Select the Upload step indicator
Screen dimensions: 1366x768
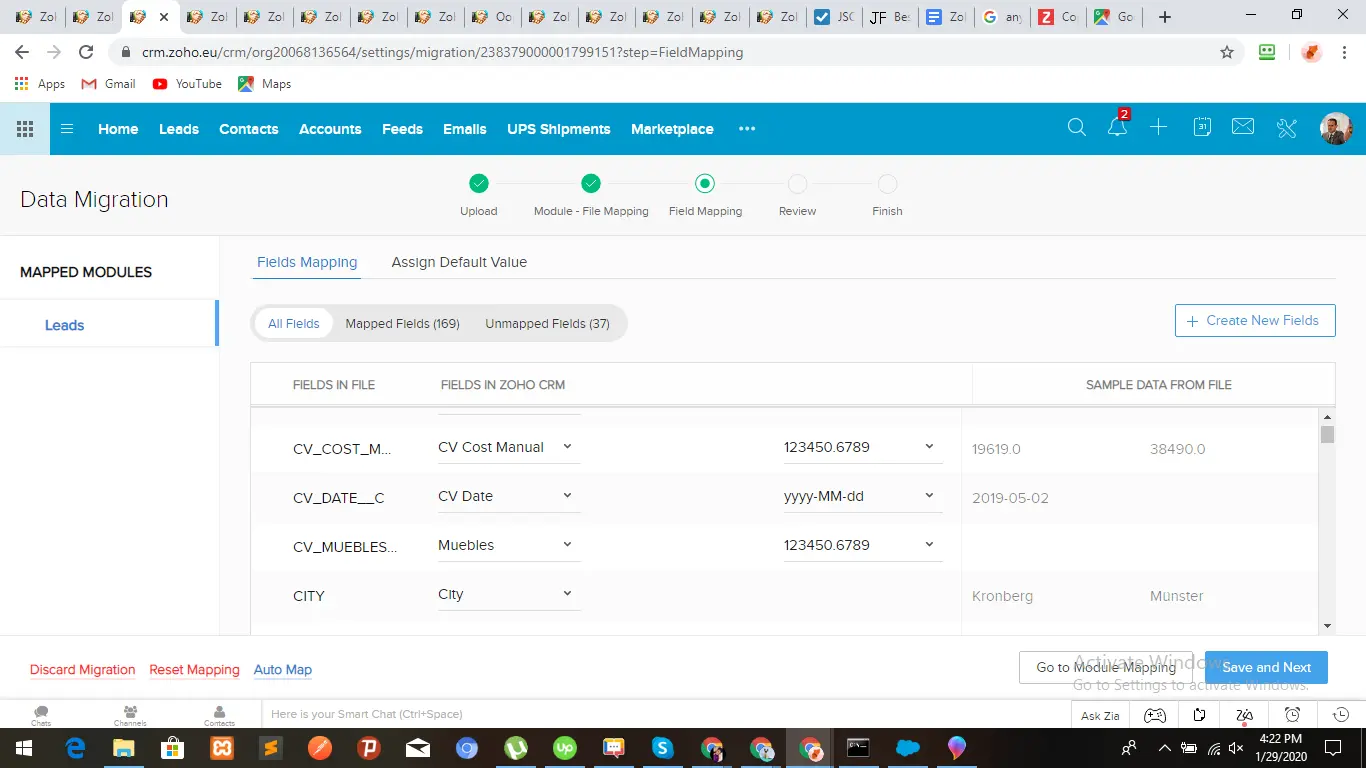[x=479, y=184]
